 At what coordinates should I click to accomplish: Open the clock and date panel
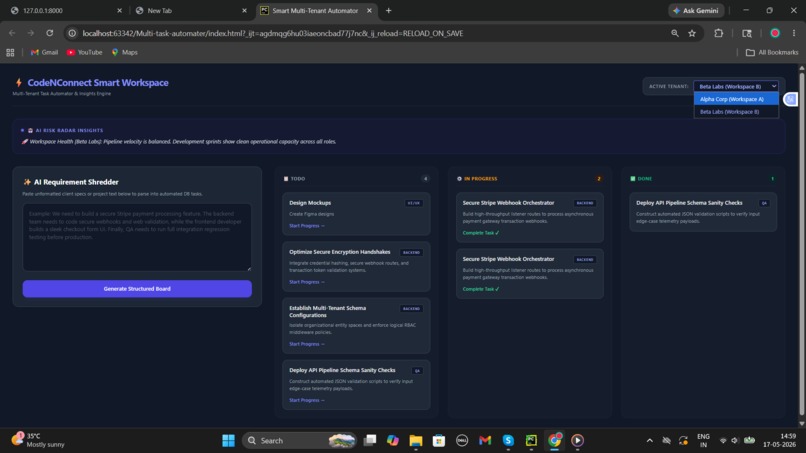[780, 440]
